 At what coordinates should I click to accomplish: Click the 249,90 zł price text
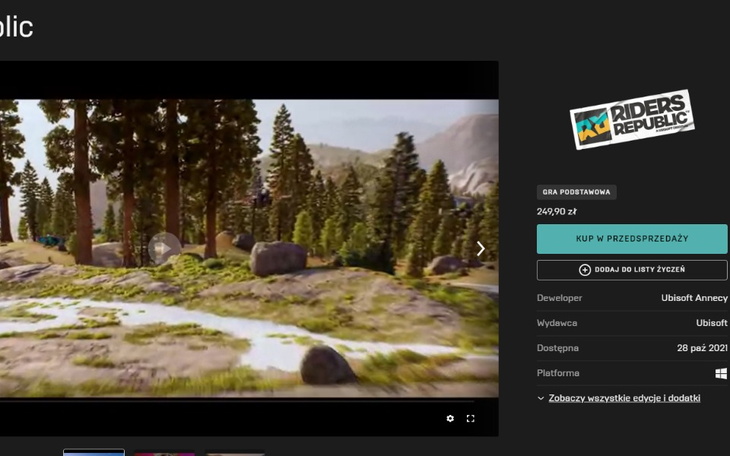[557, 211]
